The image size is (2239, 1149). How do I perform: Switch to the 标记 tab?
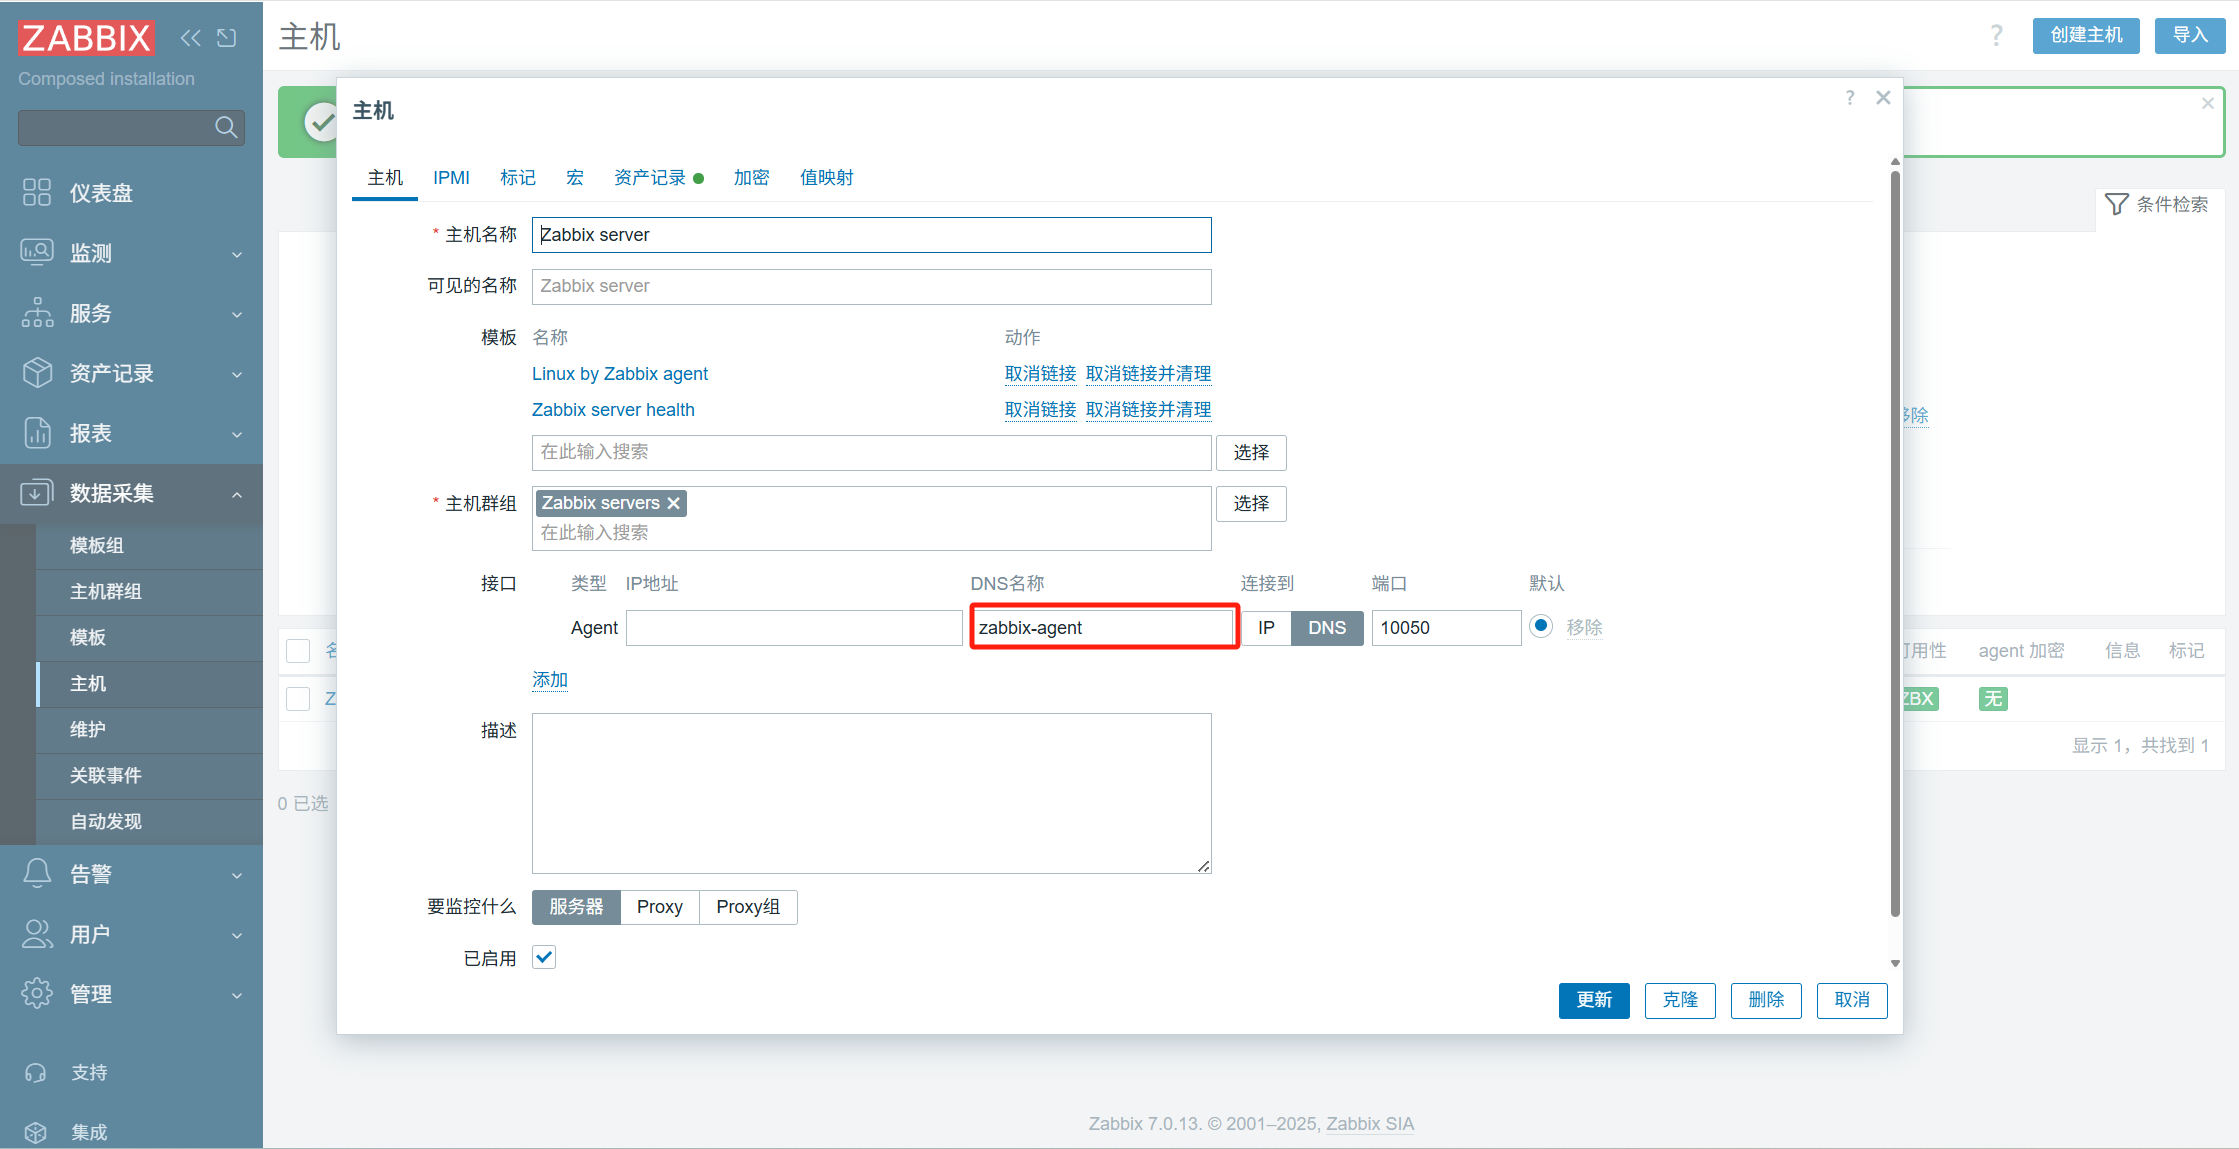(518, 178)
